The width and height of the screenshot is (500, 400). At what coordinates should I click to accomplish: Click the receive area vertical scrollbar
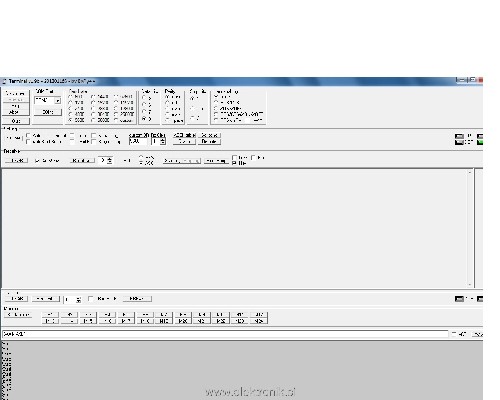point(470,229)
